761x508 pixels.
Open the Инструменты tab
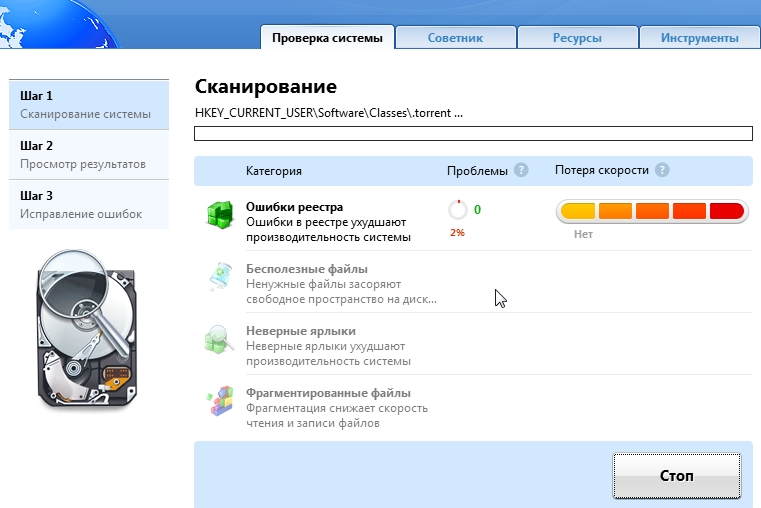click(x=700, y=38)
